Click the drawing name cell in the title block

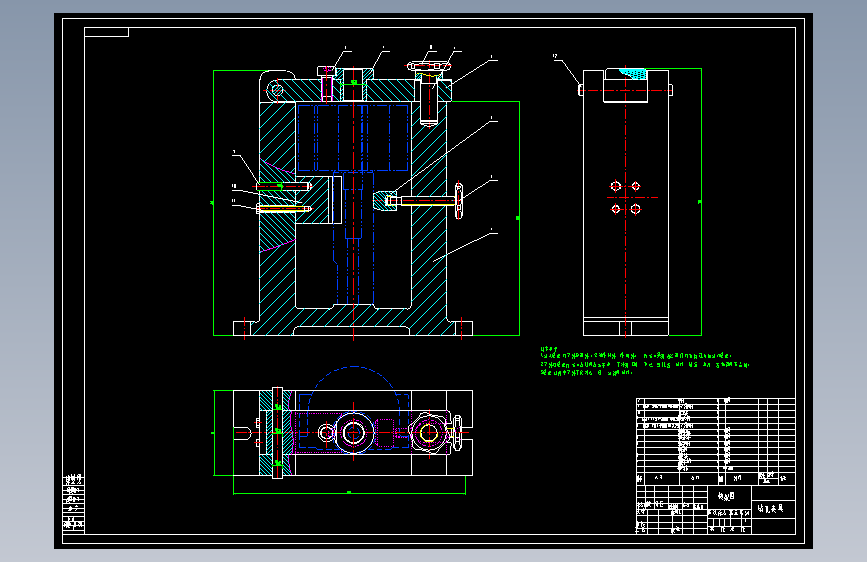(x=773, y=509)
